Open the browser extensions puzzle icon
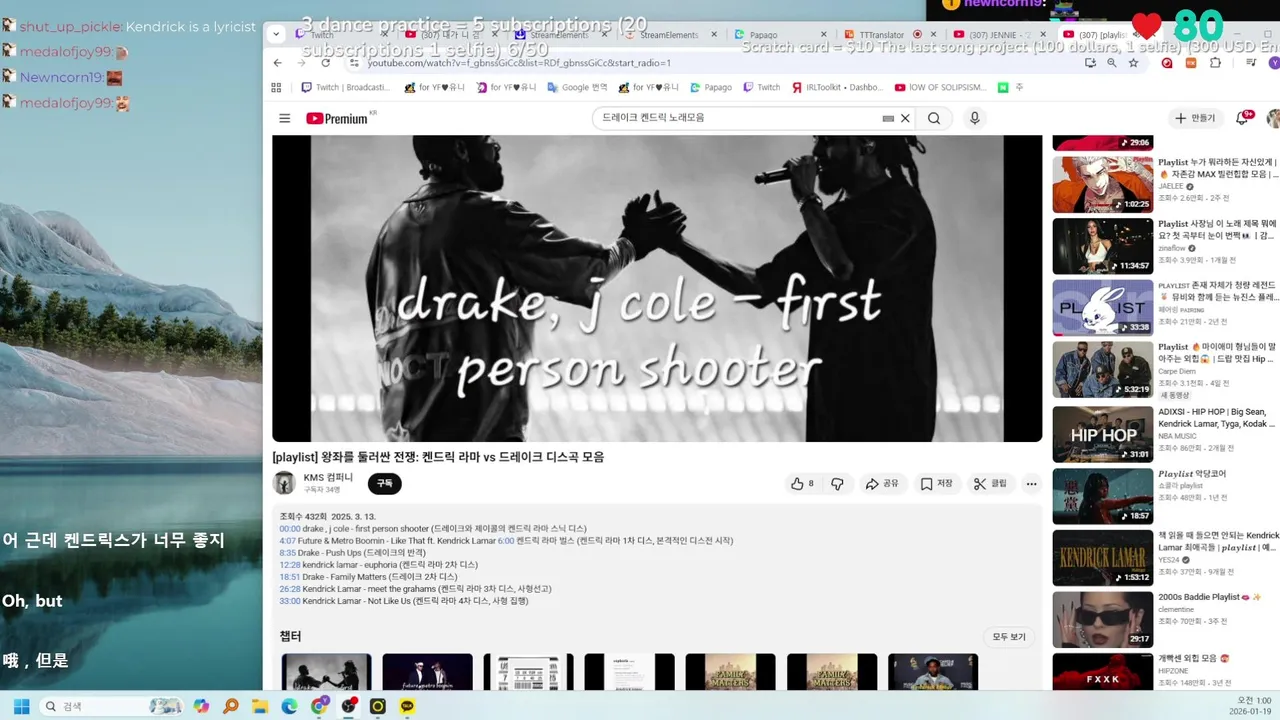This screenshot has height=720, width=1280. click(1215, 63)
